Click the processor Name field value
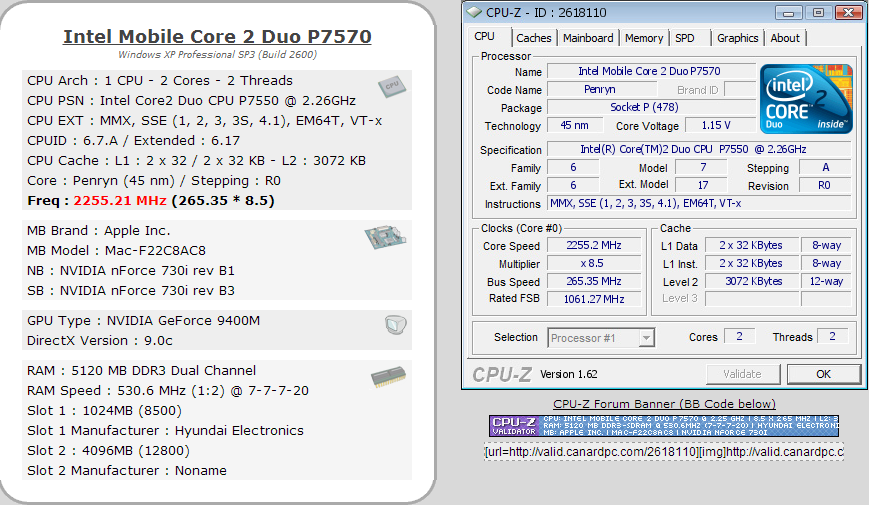Screen dimensions: 869x505 651,72
